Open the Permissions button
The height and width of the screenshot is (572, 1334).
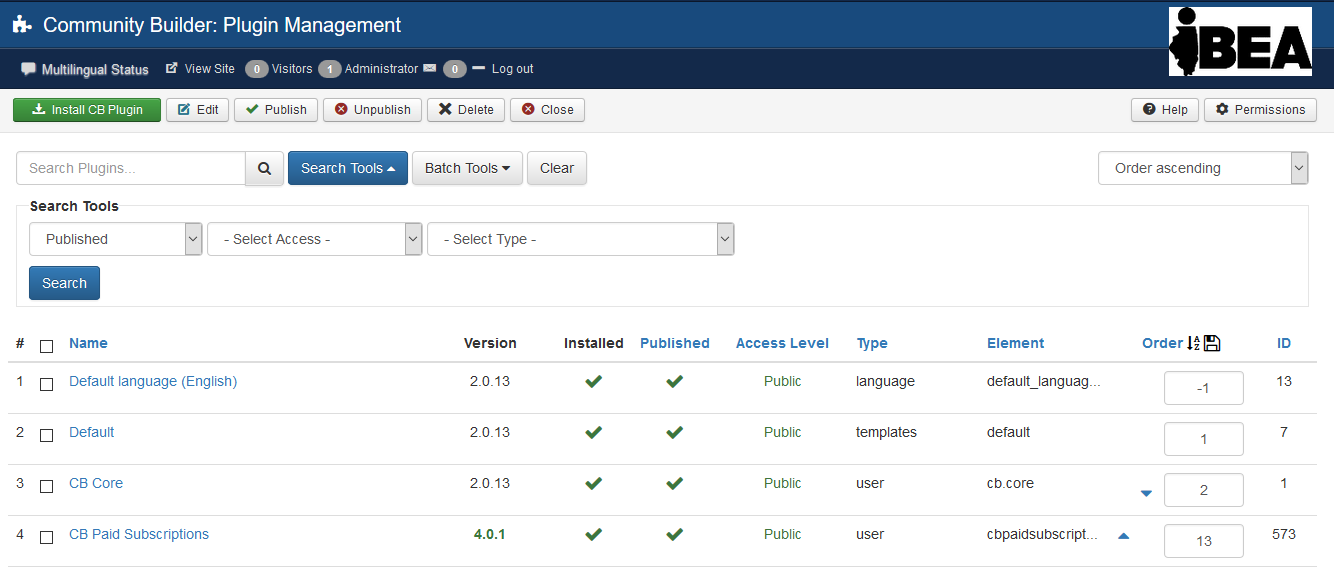point(1260,110)
